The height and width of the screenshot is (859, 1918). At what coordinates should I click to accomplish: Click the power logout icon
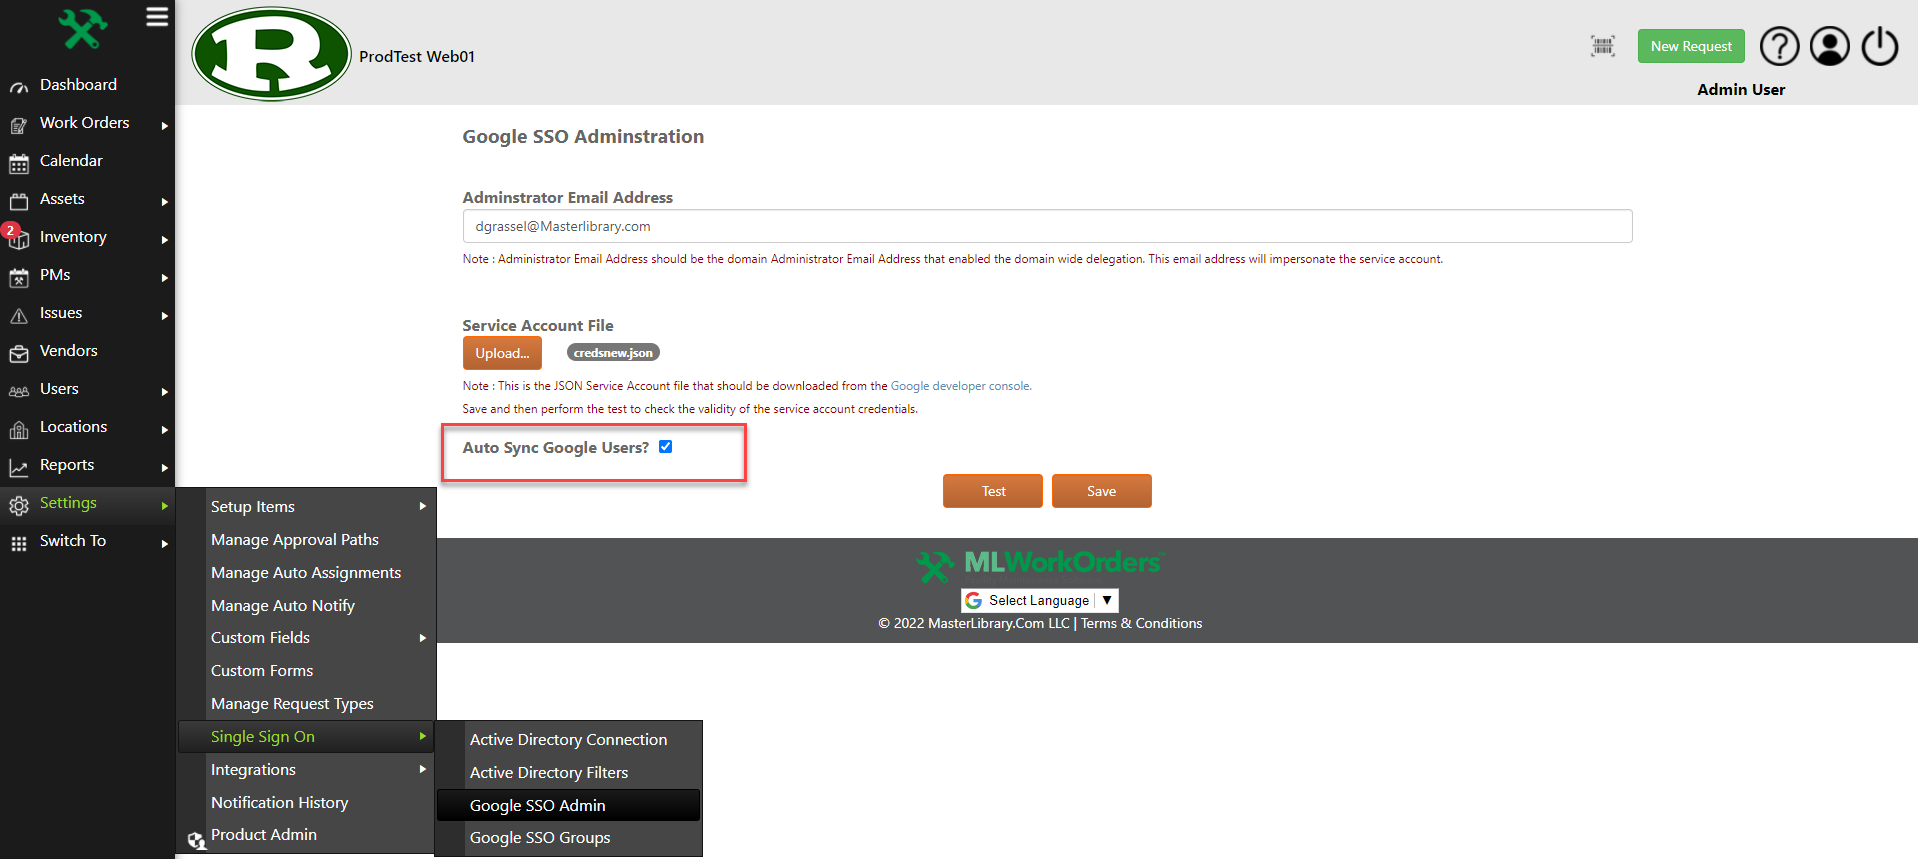pyautogui.click(x=1879, y=46)
